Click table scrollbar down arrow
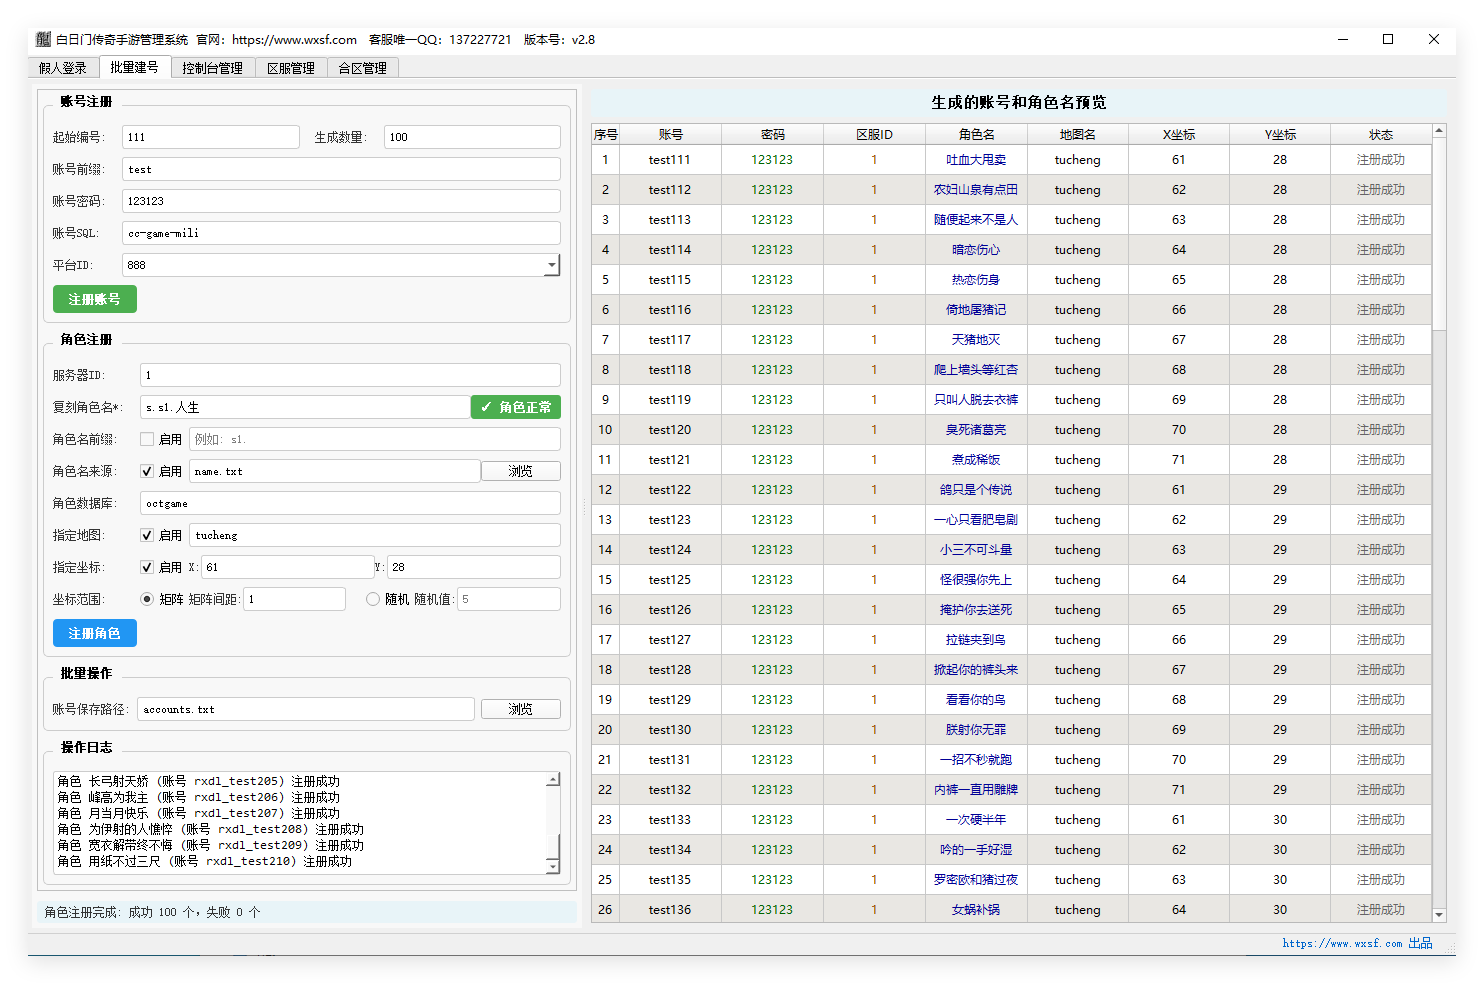The height and width of the screenshot is (984, 1484). [x=1439, y=914]
